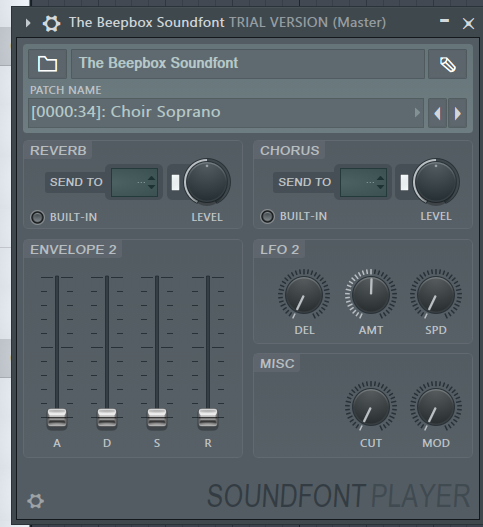Enable Reverb BUILT-IN option

37,217
